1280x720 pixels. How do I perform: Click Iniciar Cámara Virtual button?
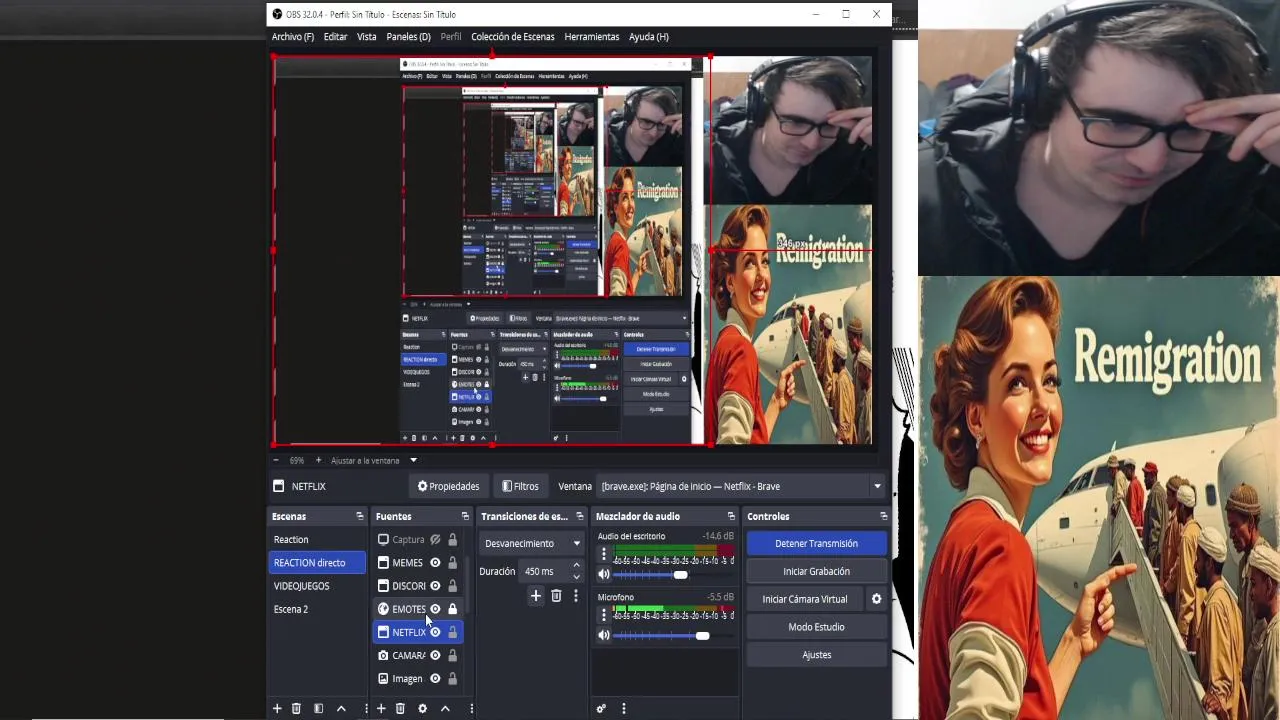pyautogui.click(x=805, y=599)
